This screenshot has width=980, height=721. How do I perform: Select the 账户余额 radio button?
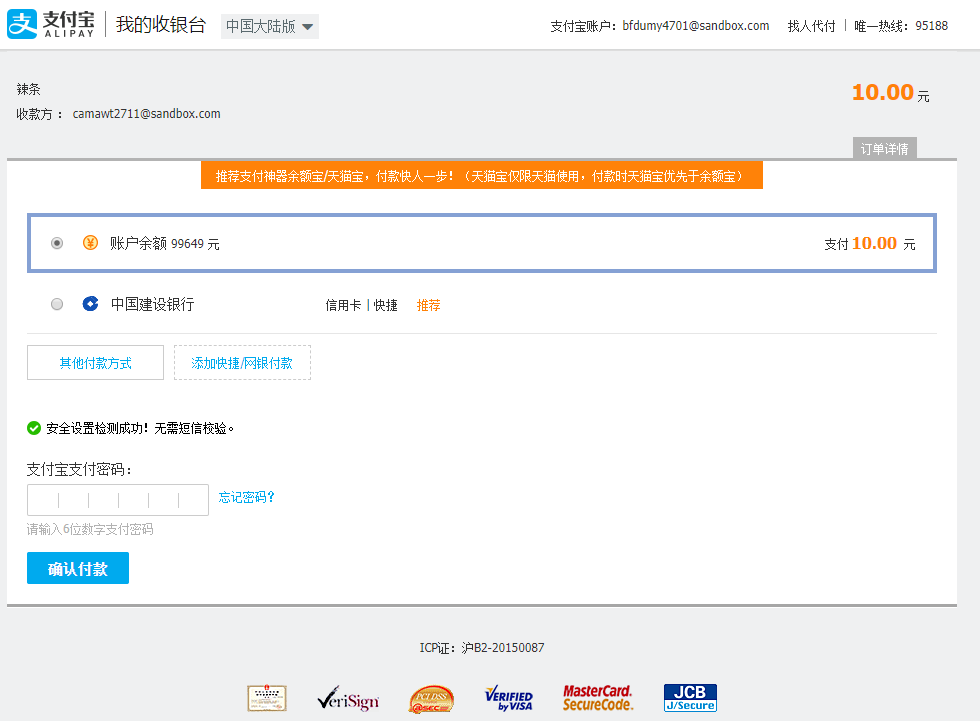[57, 243]
